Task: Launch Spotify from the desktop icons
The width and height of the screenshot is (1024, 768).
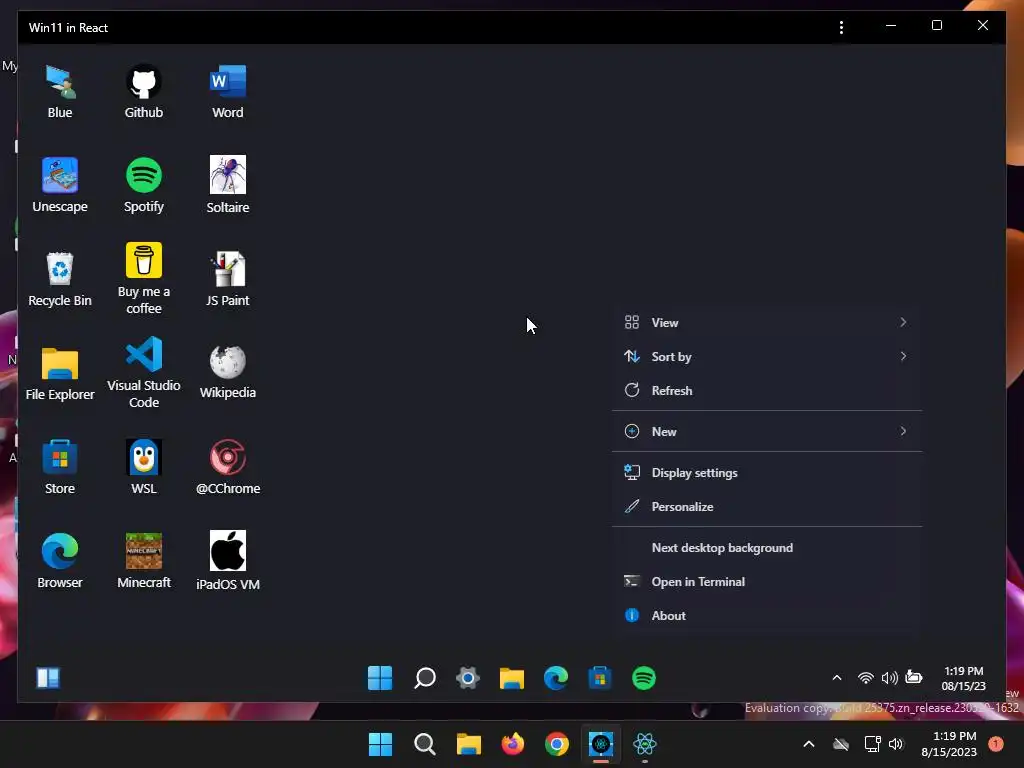Action: click(144, 185)
